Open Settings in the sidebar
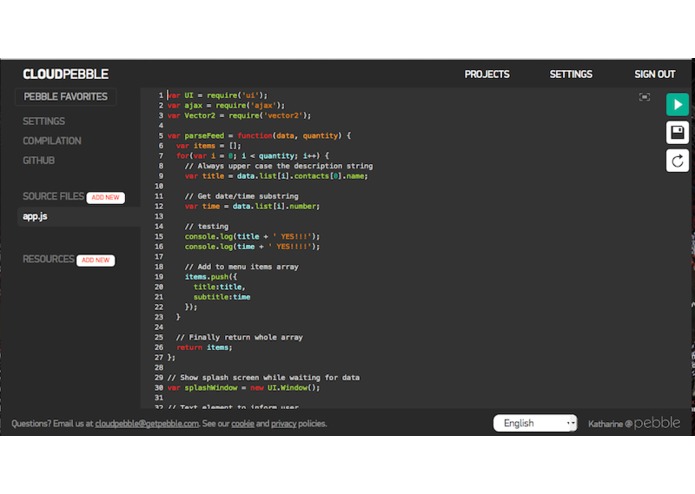695x494 pixels. point(44,121)
